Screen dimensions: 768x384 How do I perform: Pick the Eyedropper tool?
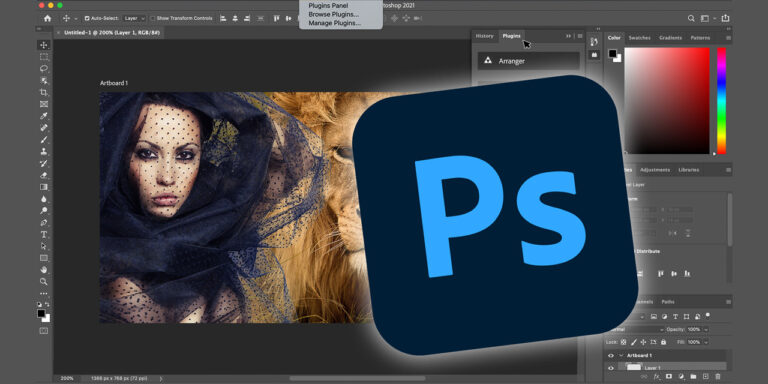click(44, 116)
